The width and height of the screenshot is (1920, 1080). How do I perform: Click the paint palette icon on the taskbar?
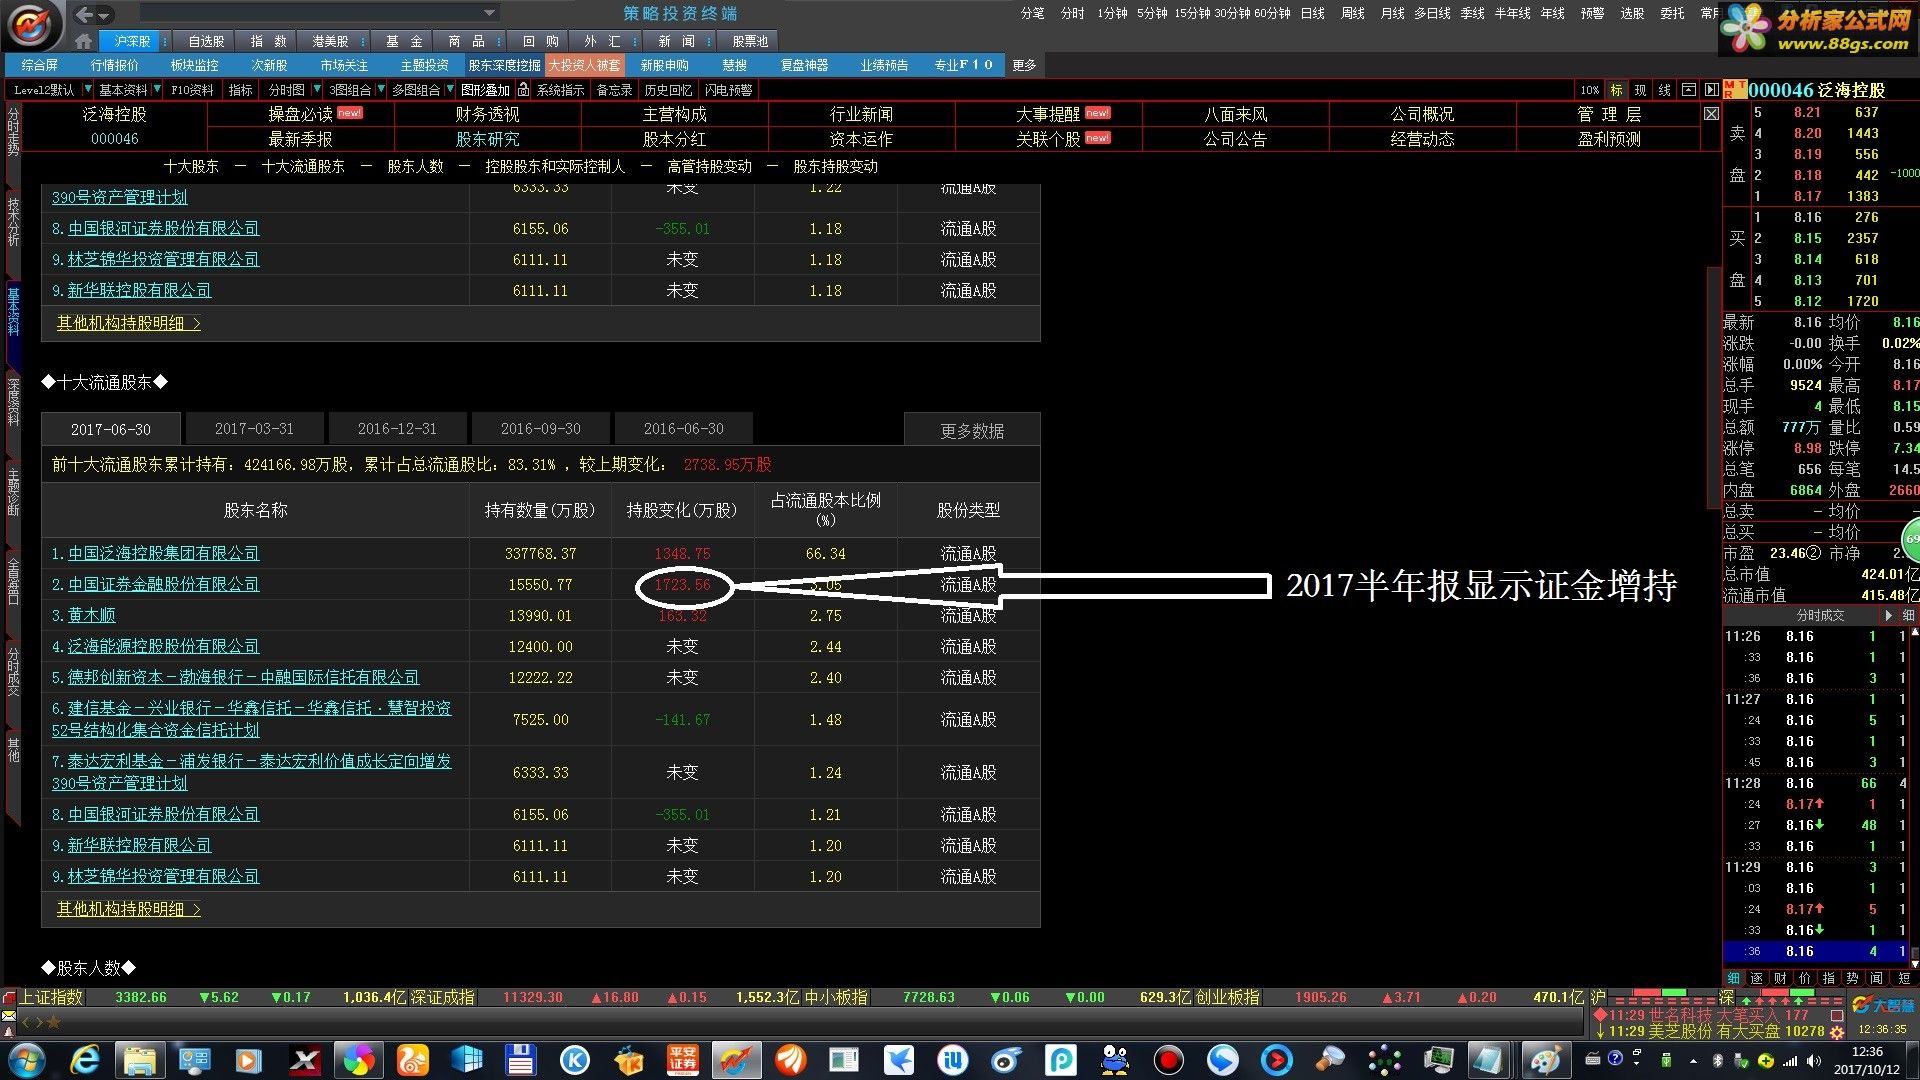[x=1544, y=1060]
